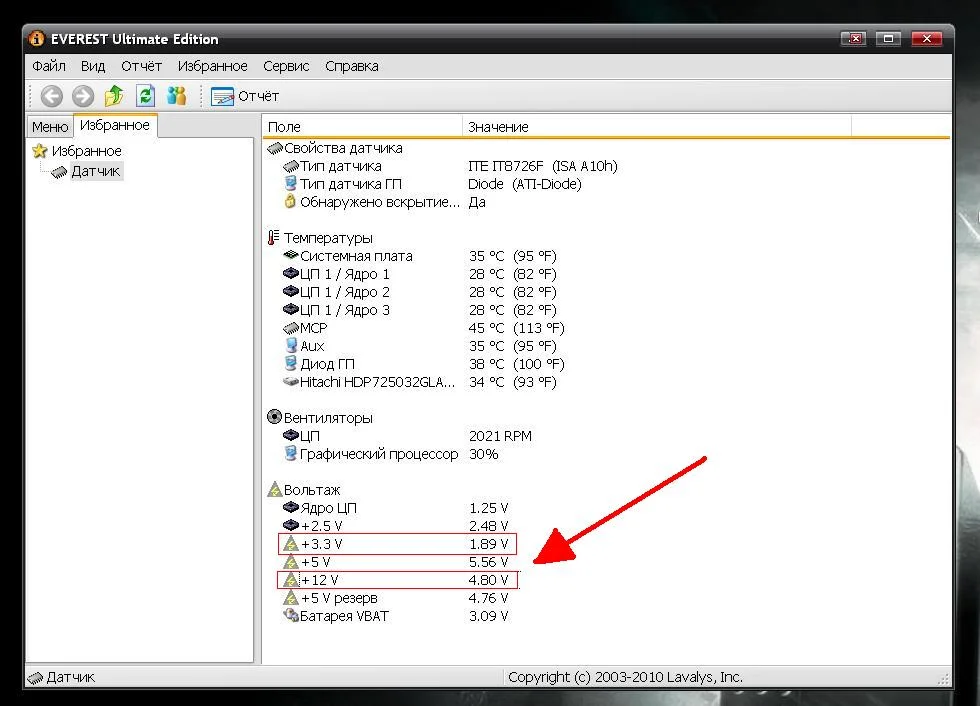This screenshot has height=706, width=980.
Task: Click the users icon in toolbar
Action: tap(177, 96)
